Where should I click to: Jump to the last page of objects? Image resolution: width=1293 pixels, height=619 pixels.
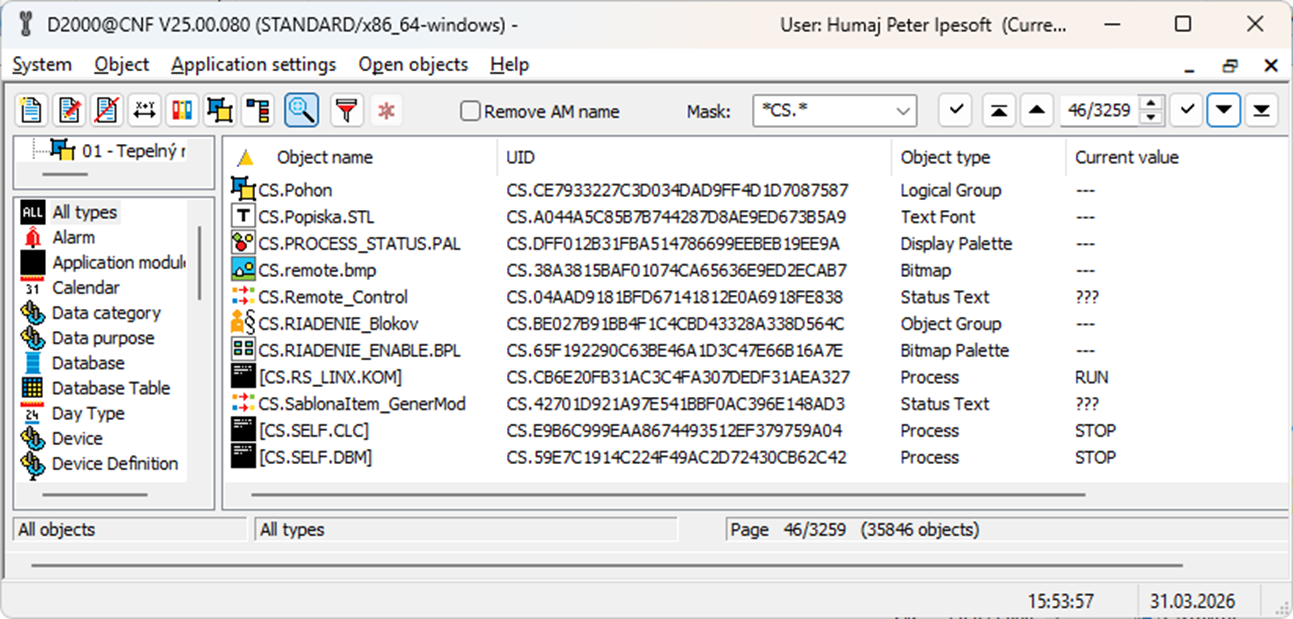(1262, 111)
